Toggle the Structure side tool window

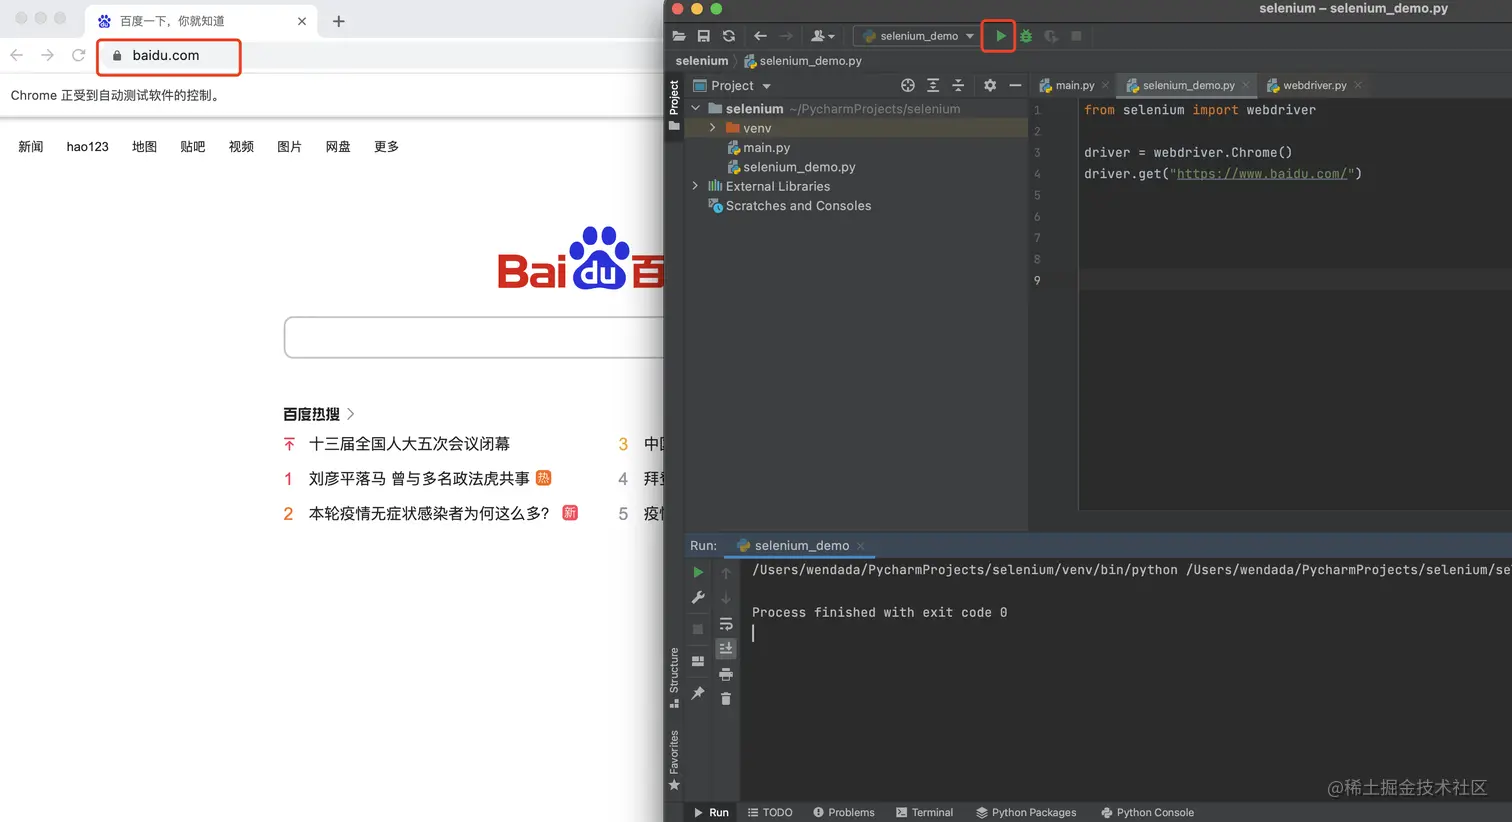pos(674,678)
